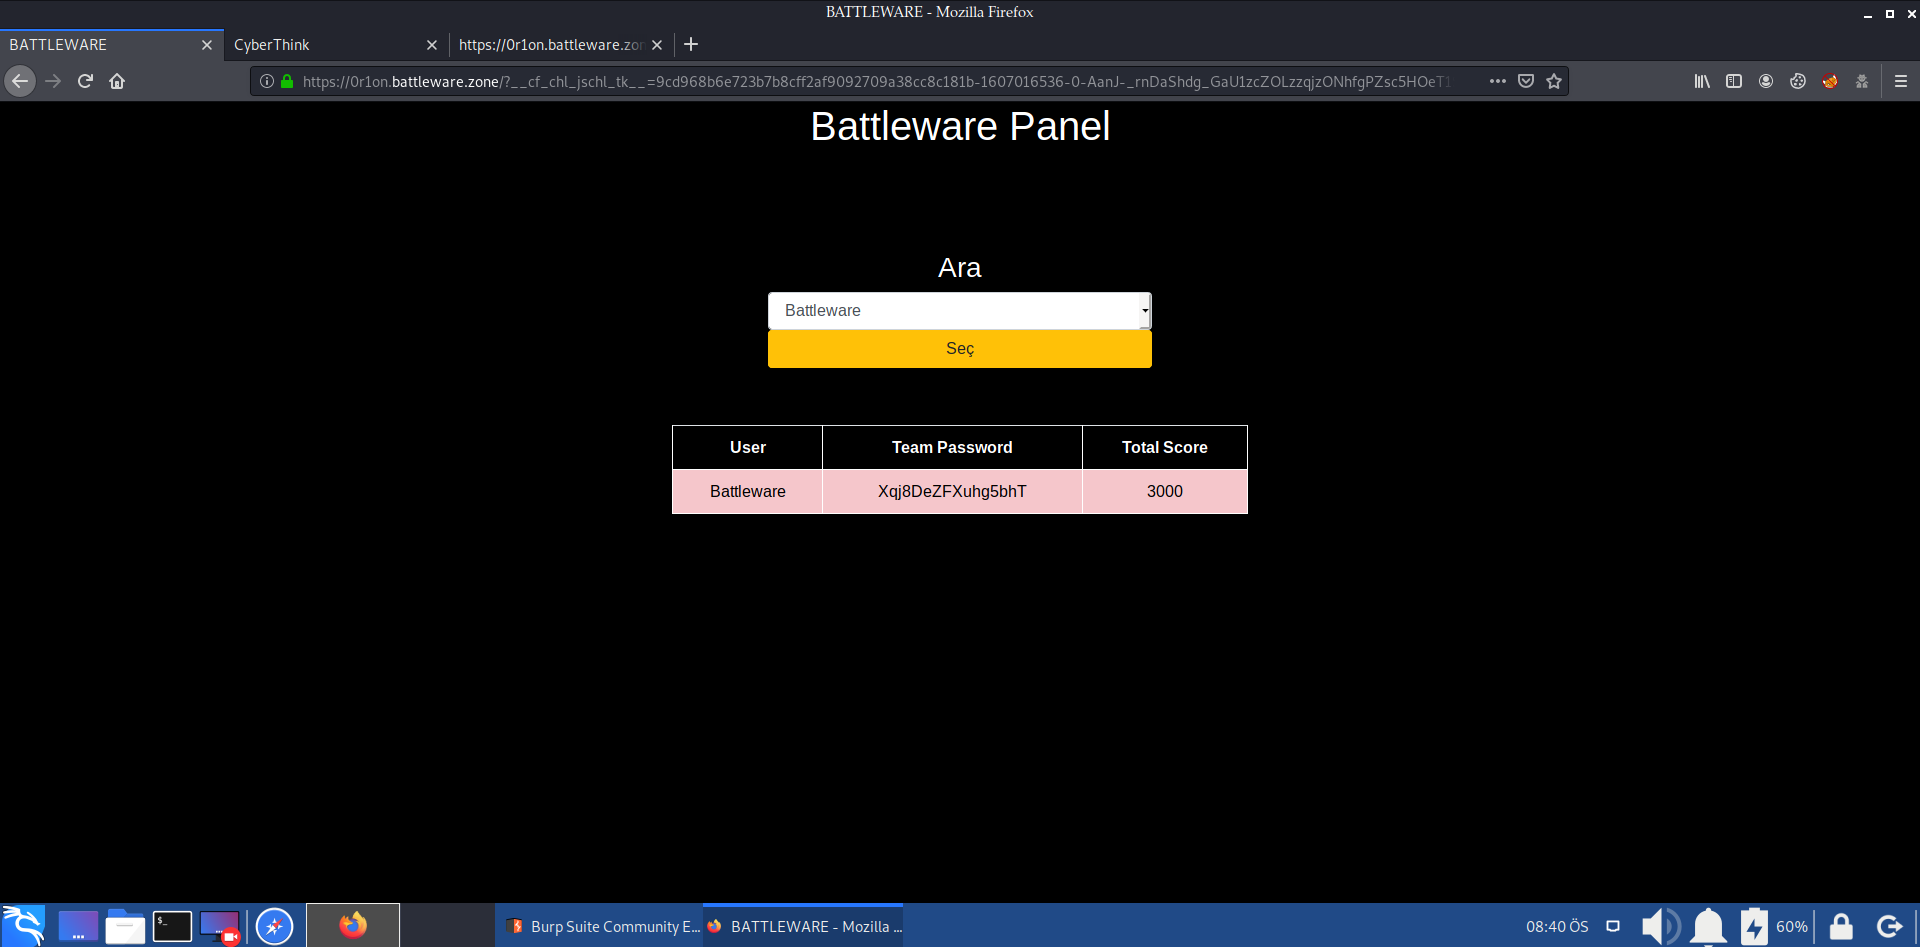Open the Firefox account icon

[x=1765, y=81]
